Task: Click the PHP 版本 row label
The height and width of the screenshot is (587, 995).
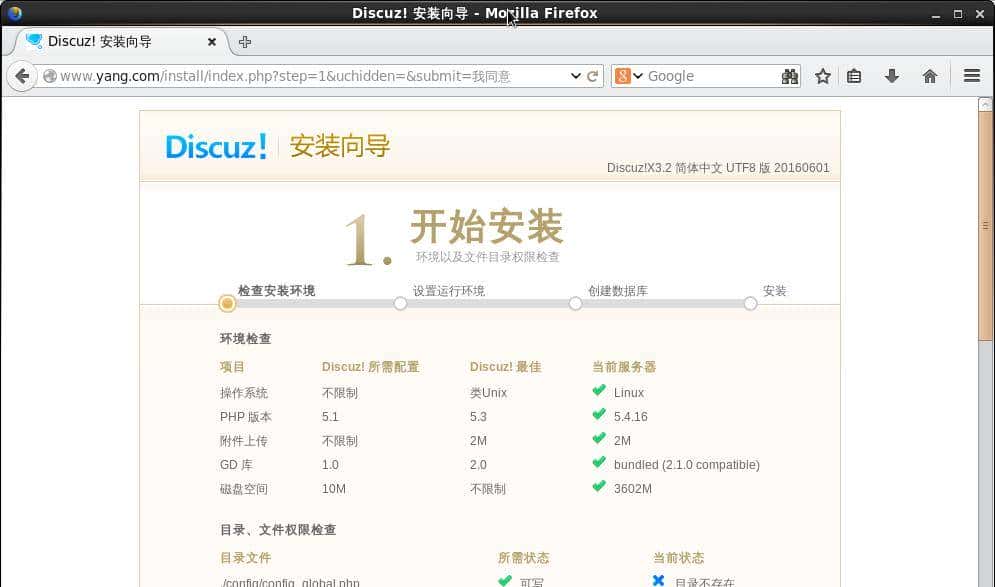Action: point(246,417)
